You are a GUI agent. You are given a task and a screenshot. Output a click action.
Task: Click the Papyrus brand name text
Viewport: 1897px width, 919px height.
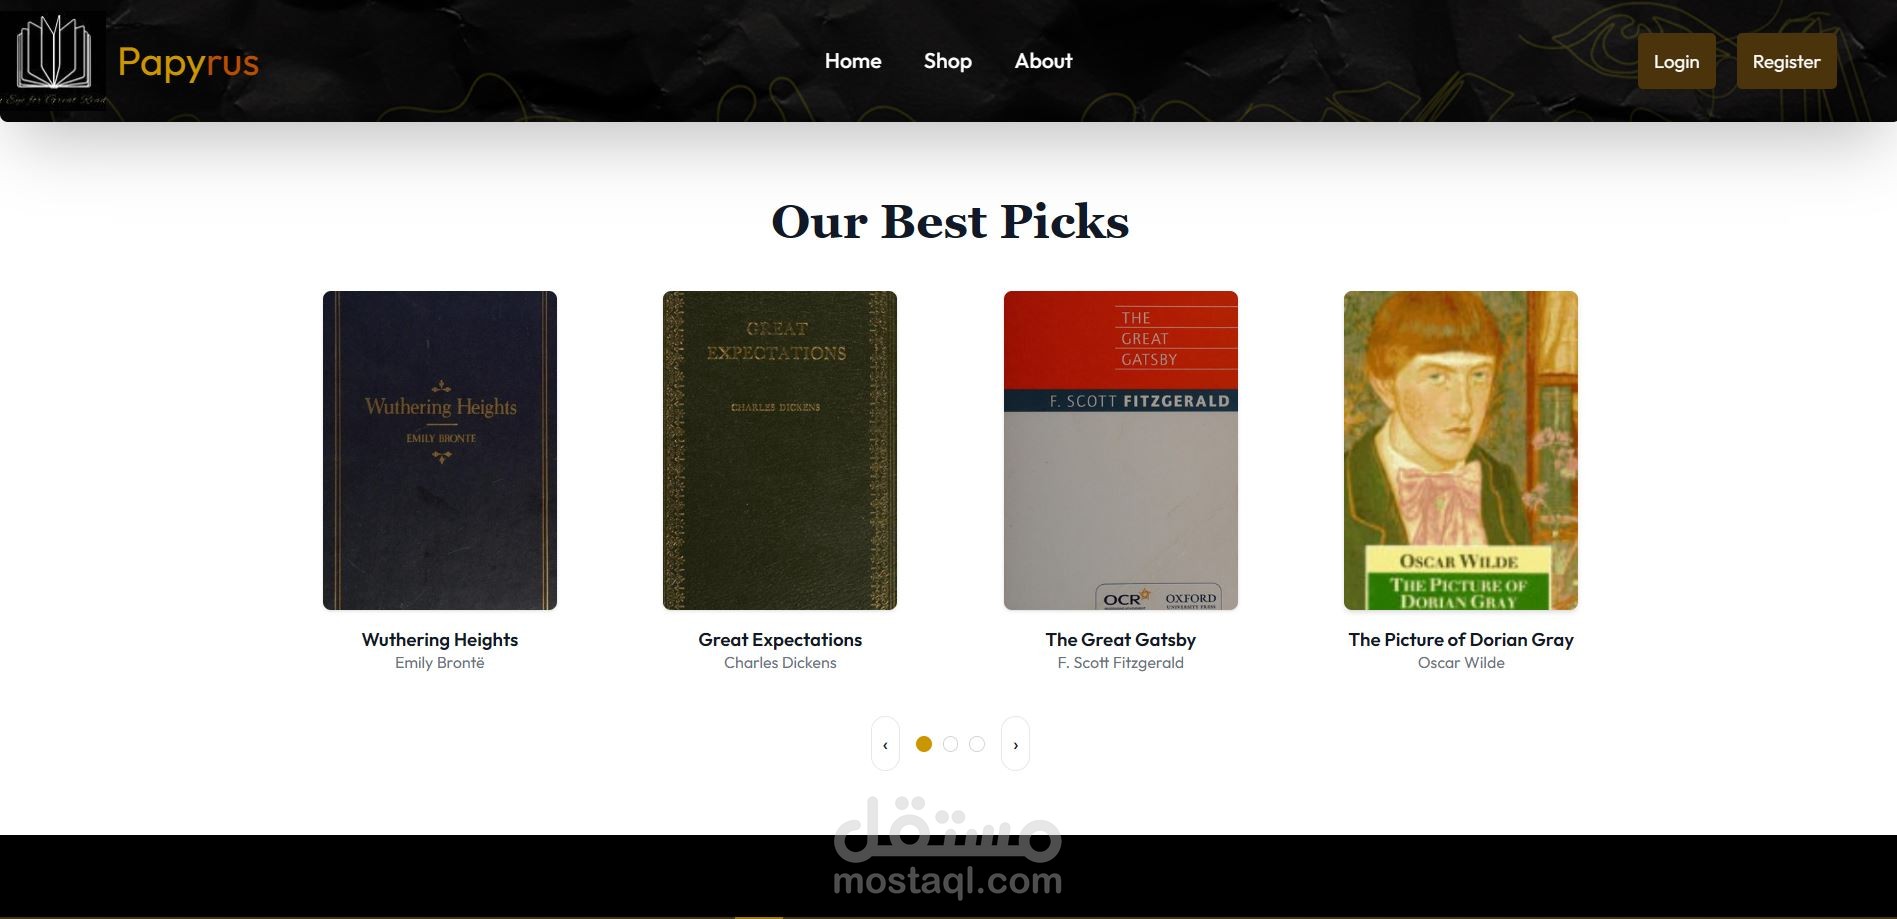[188, 62]
